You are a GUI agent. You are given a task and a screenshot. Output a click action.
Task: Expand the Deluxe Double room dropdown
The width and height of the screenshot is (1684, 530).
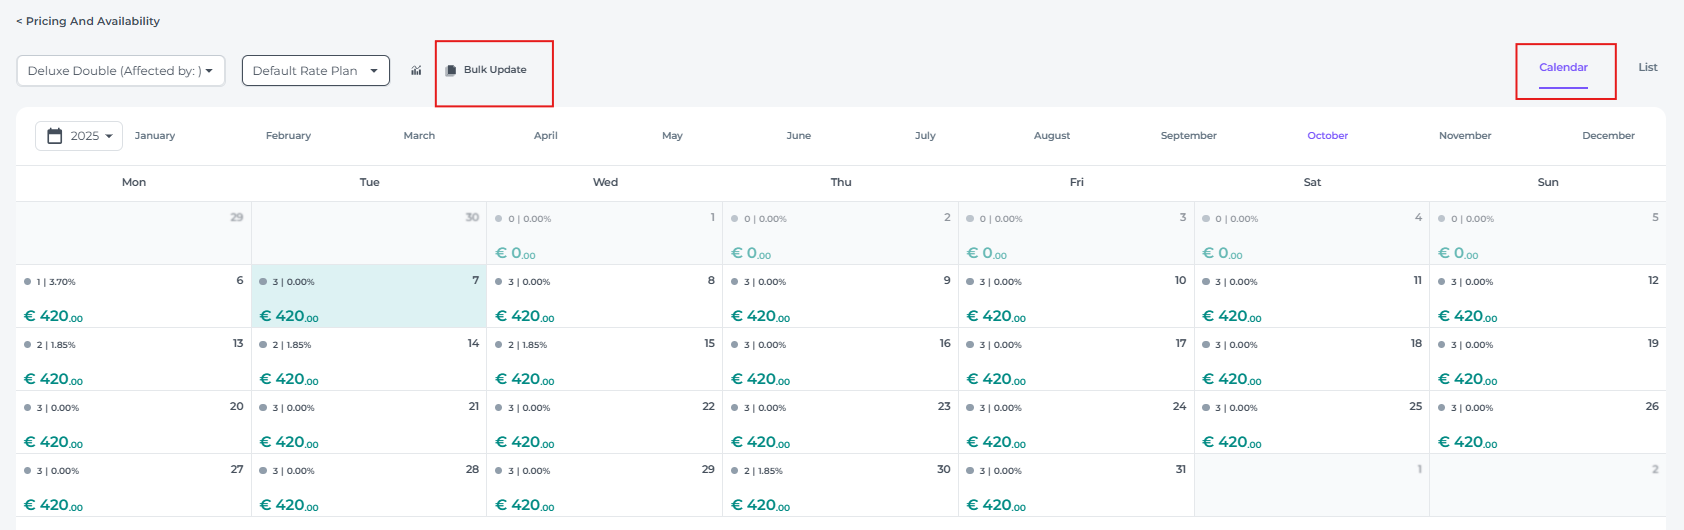[120, 71]
